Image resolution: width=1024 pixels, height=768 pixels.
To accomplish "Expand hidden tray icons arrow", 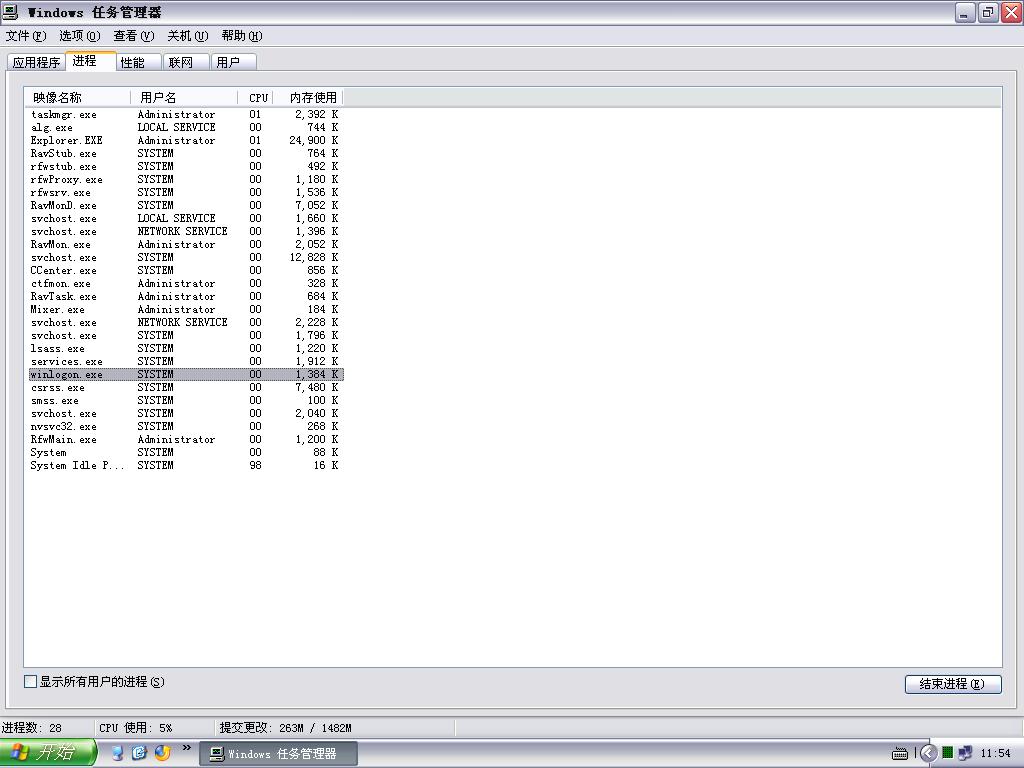I will (927, 754).
